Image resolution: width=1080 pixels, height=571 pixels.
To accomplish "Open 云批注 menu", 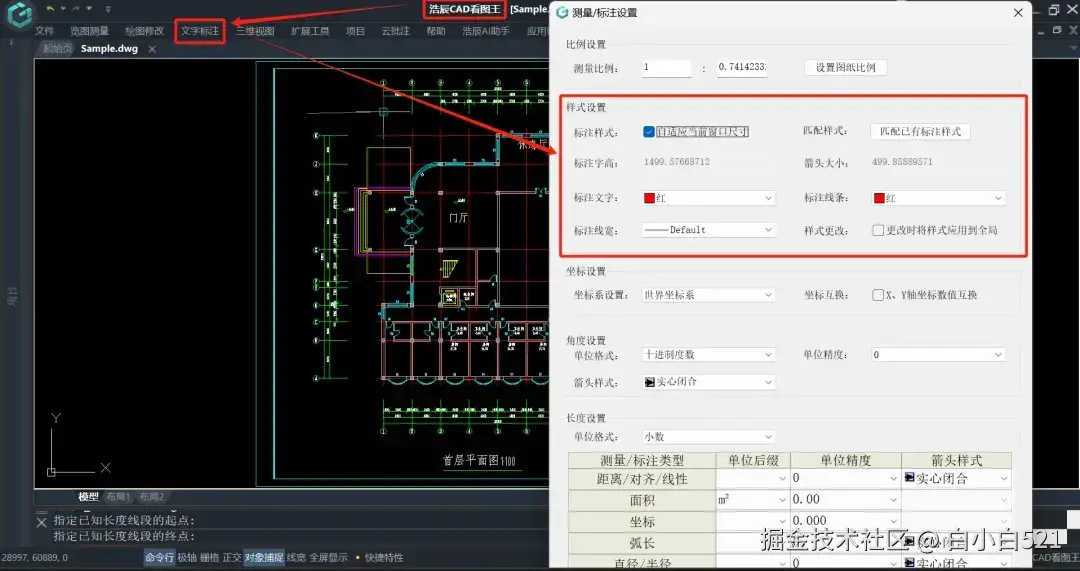I will (395, 31).
